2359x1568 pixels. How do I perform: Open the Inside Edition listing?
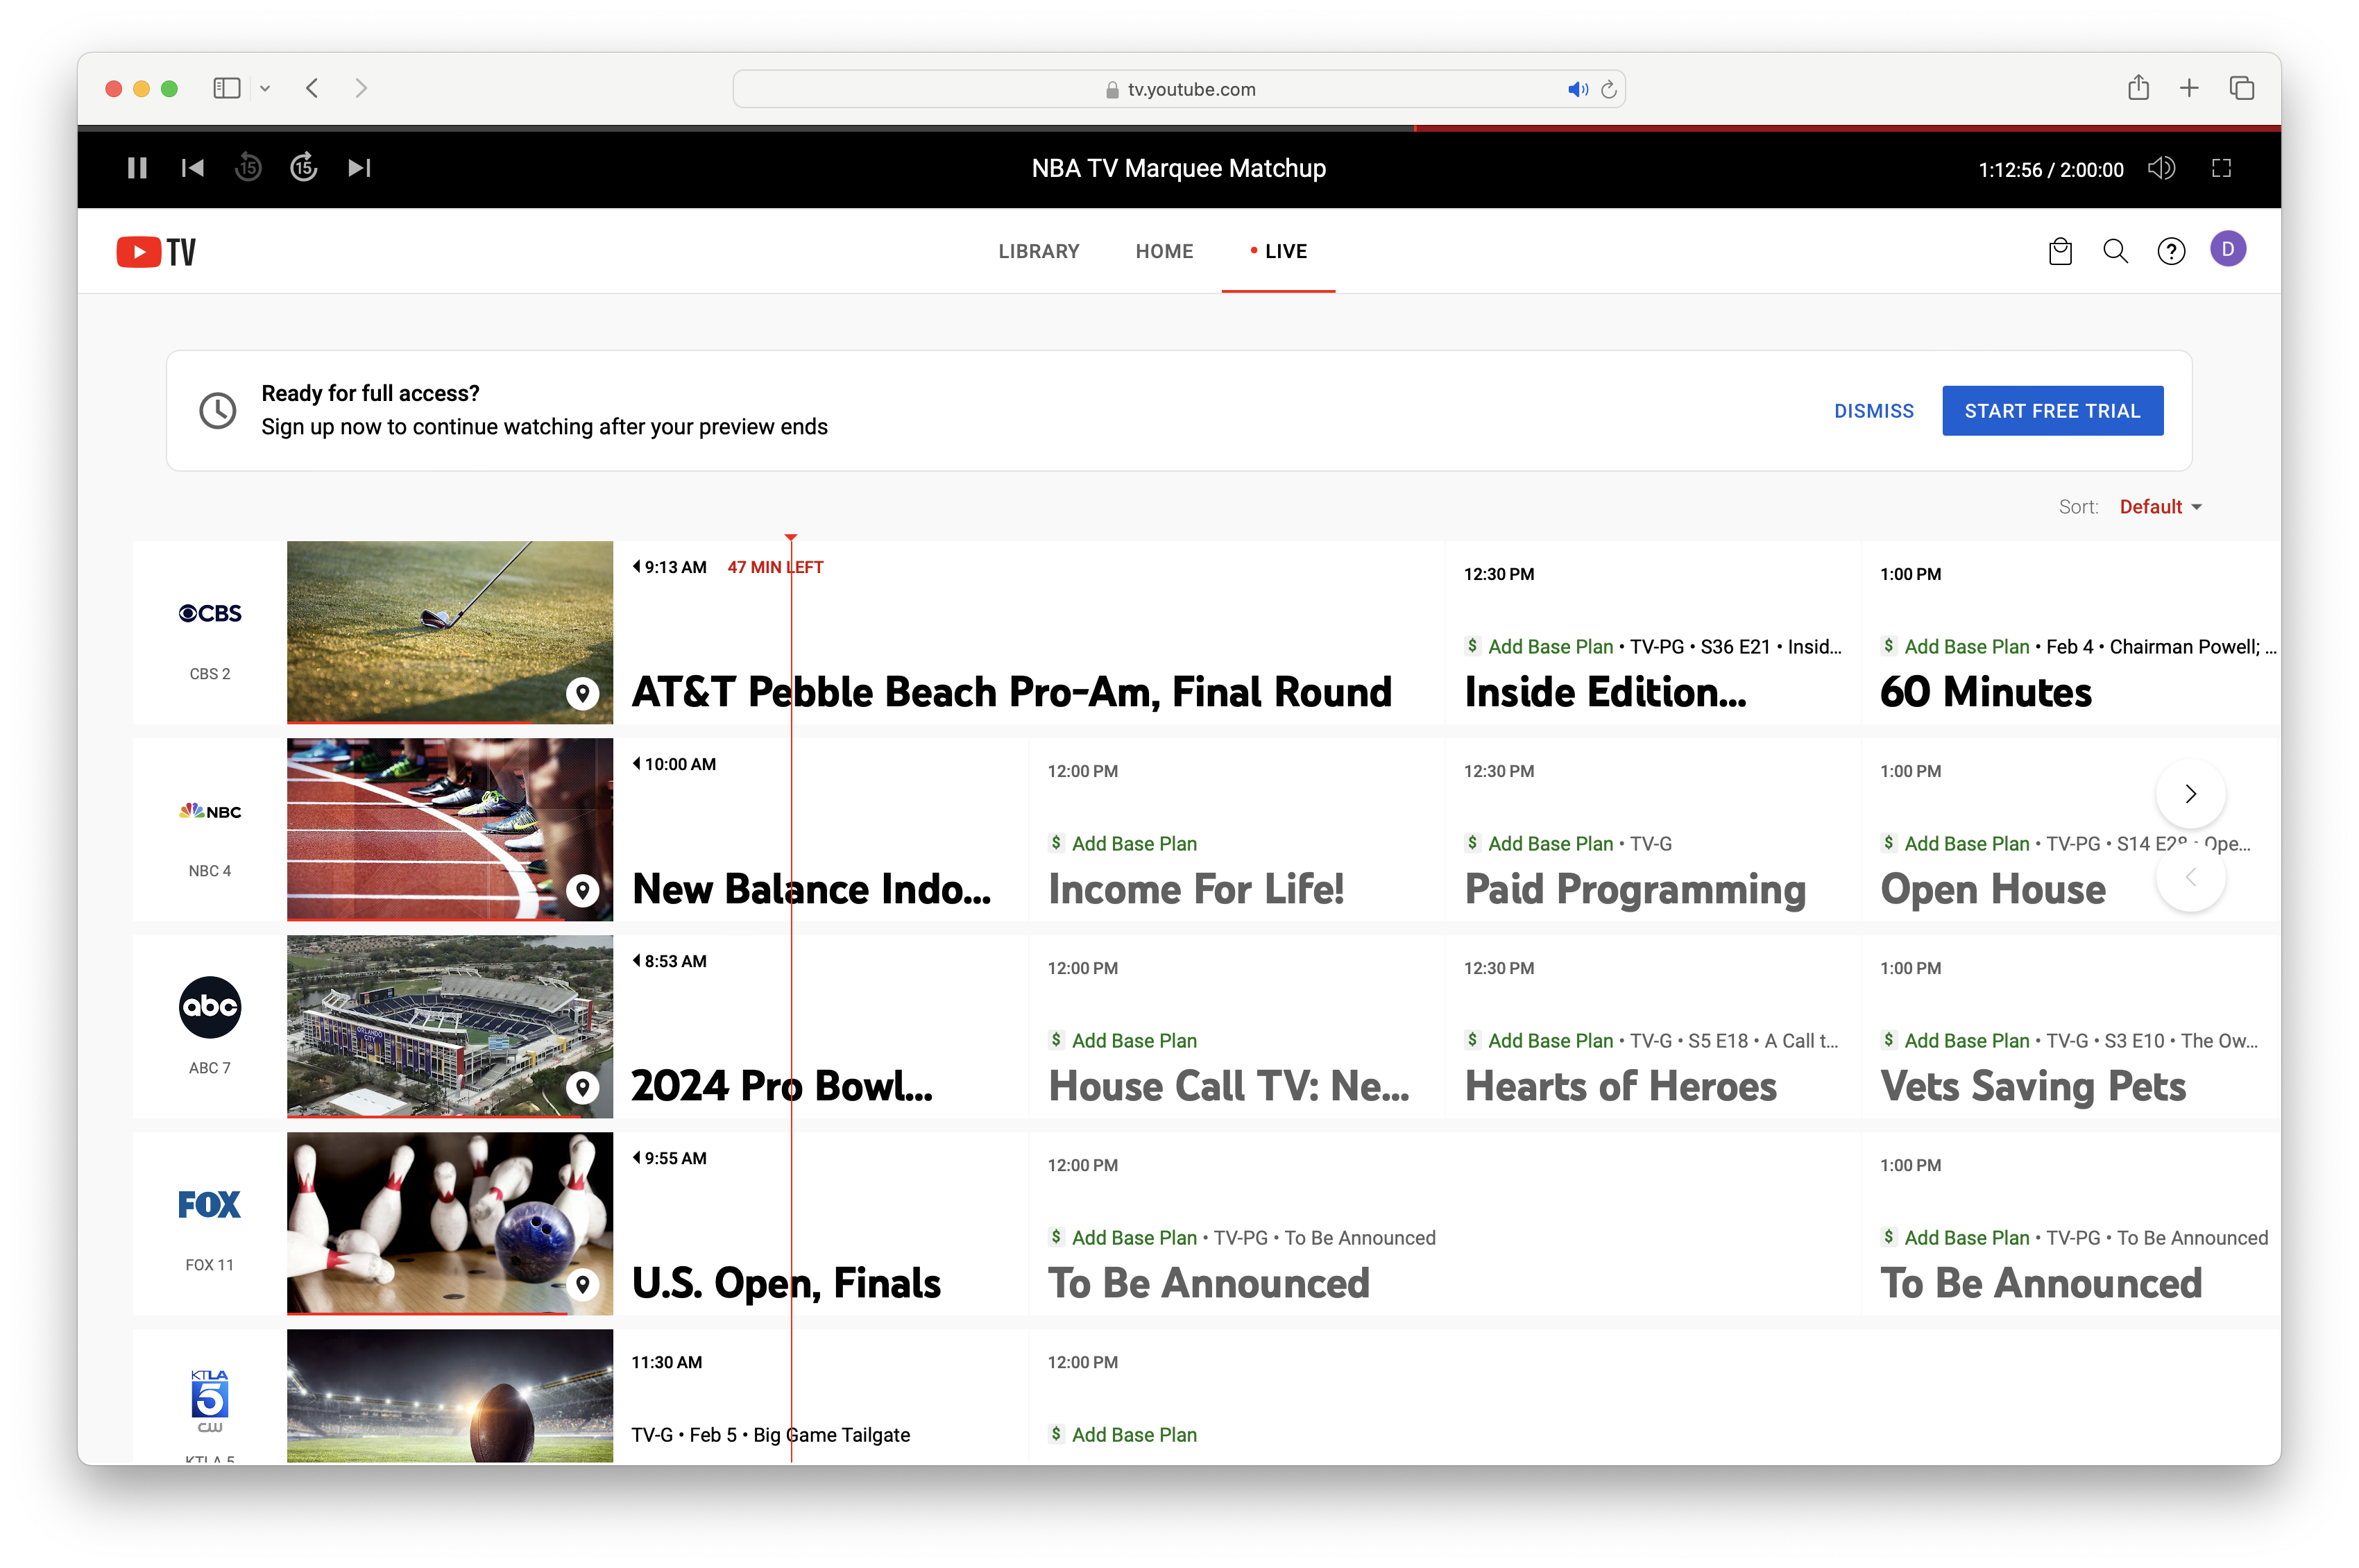pos(1653,632)
